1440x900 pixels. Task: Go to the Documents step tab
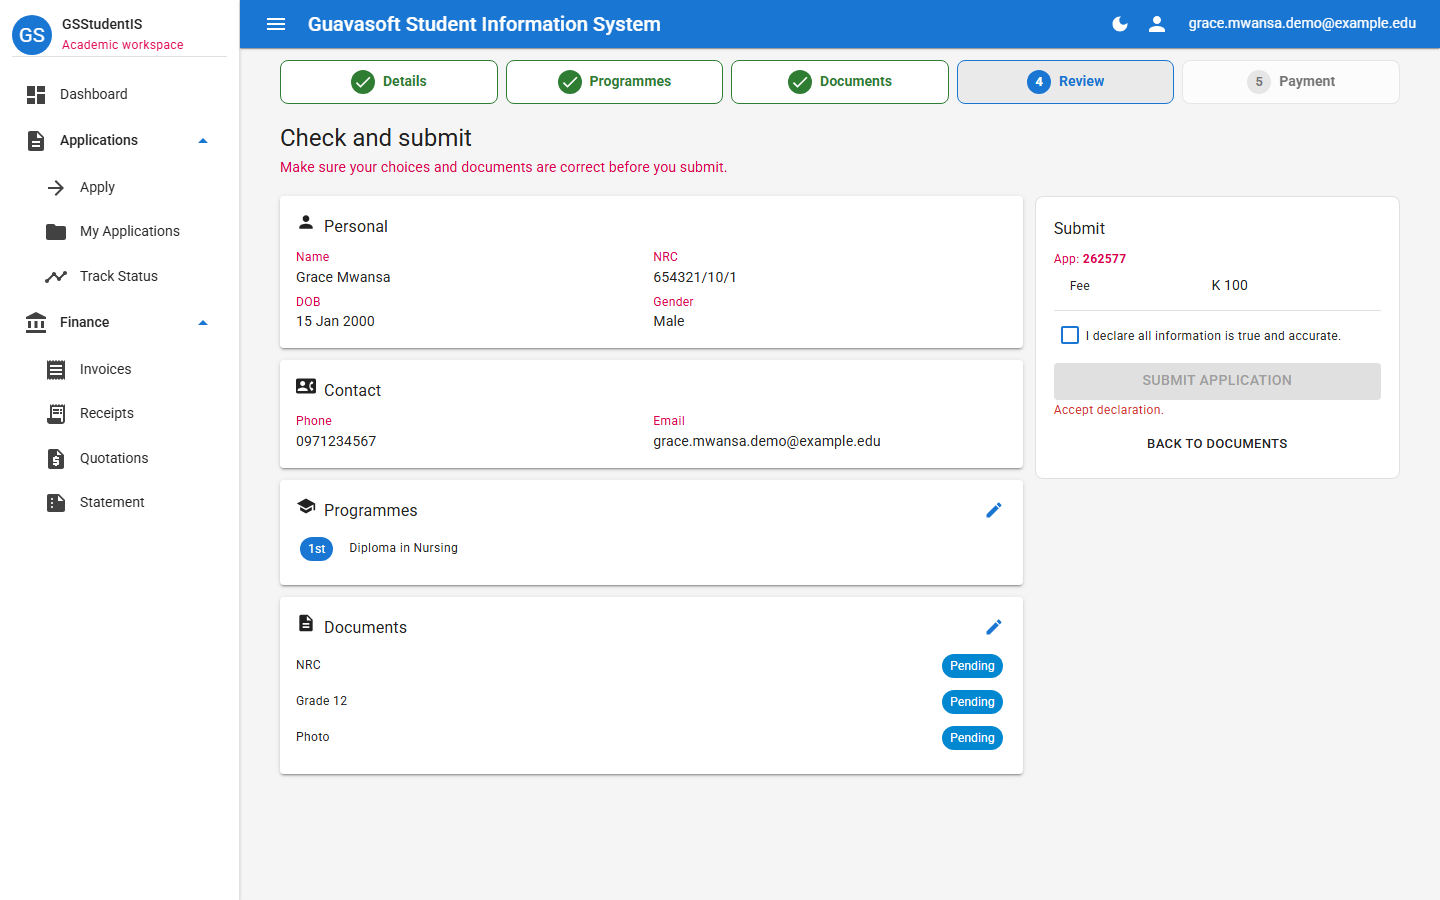click(x=840, y=82)
